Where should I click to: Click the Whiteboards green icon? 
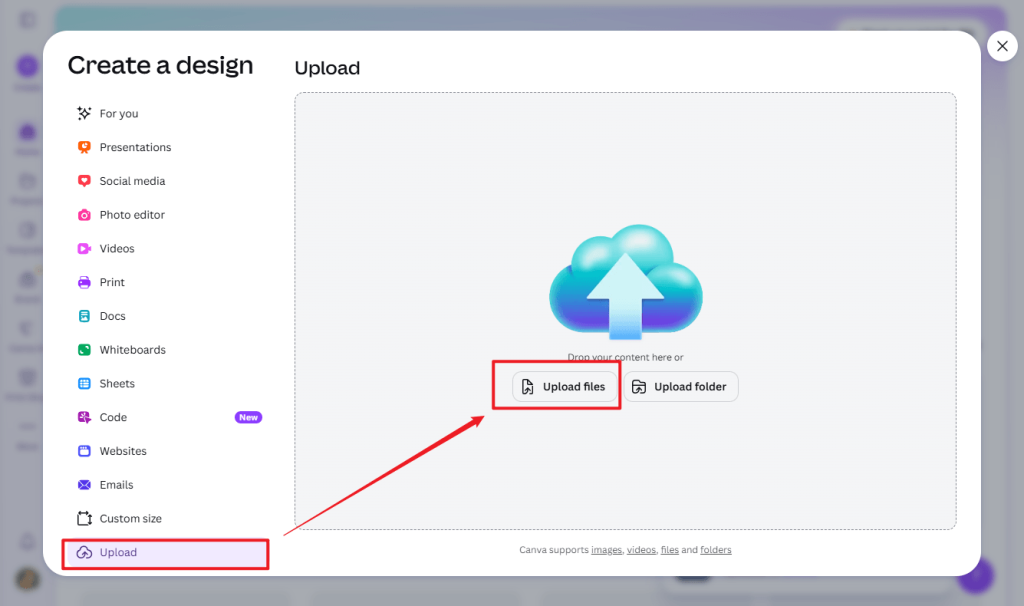click(84, 350)
